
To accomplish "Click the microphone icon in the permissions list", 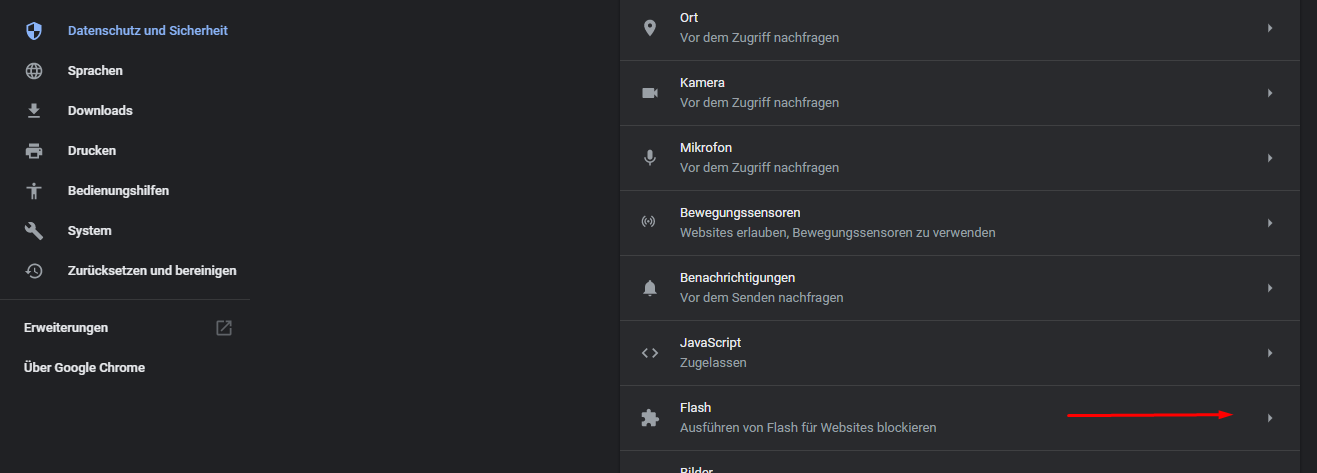I will point(650,158).
